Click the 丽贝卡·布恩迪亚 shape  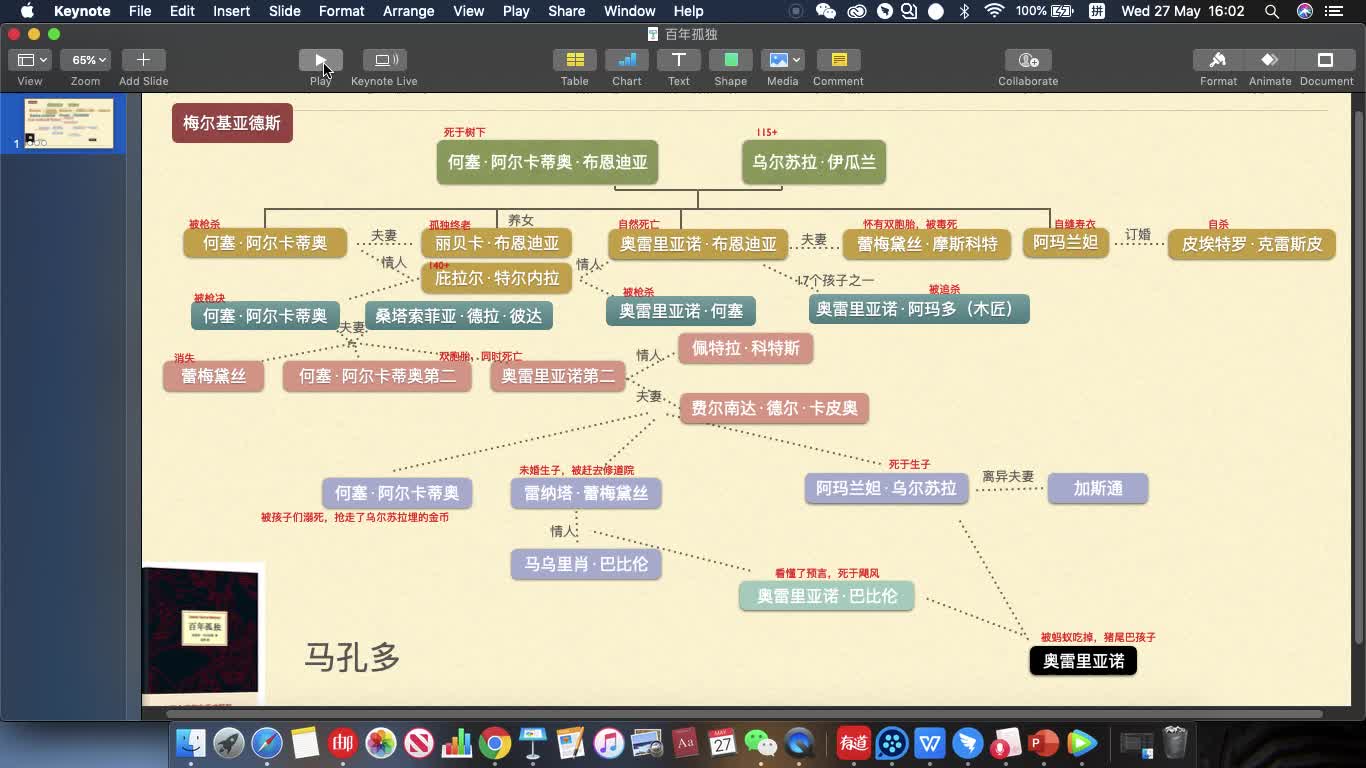[x=497, y=243]
